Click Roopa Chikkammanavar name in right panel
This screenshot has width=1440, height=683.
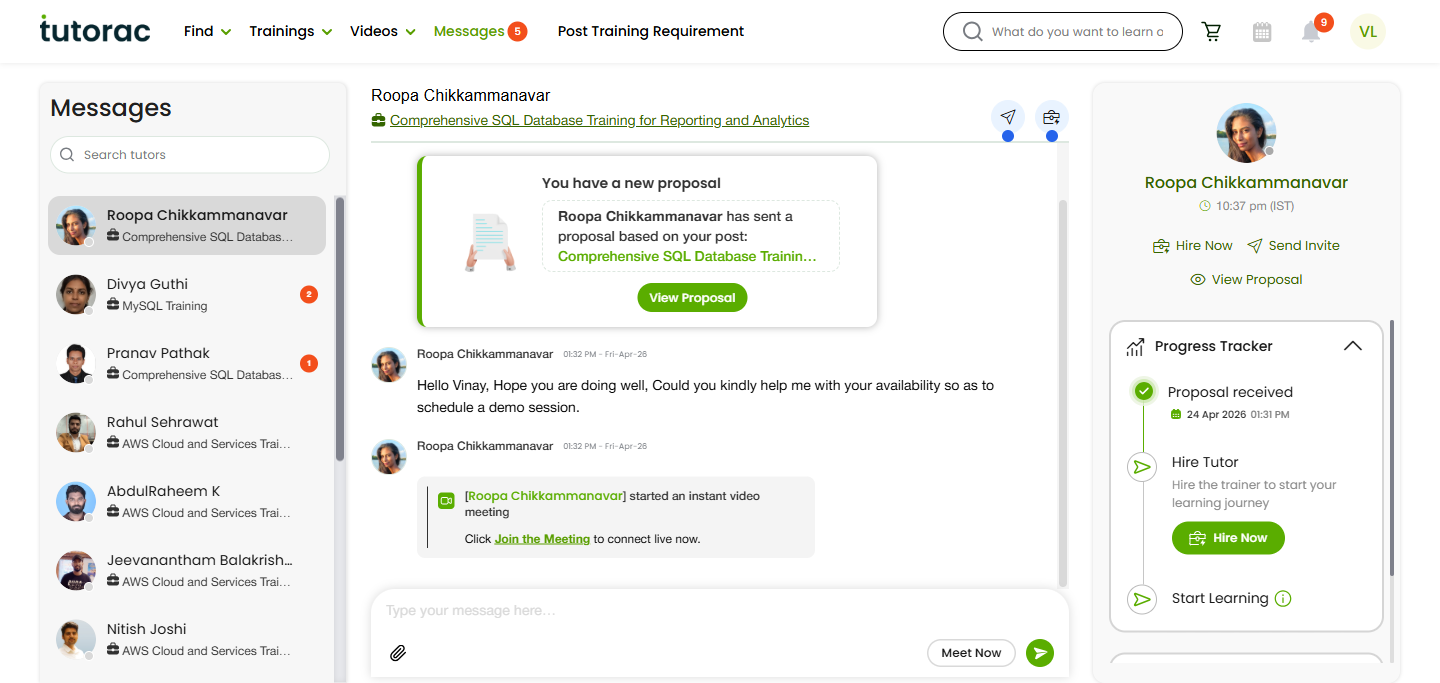1246,183
